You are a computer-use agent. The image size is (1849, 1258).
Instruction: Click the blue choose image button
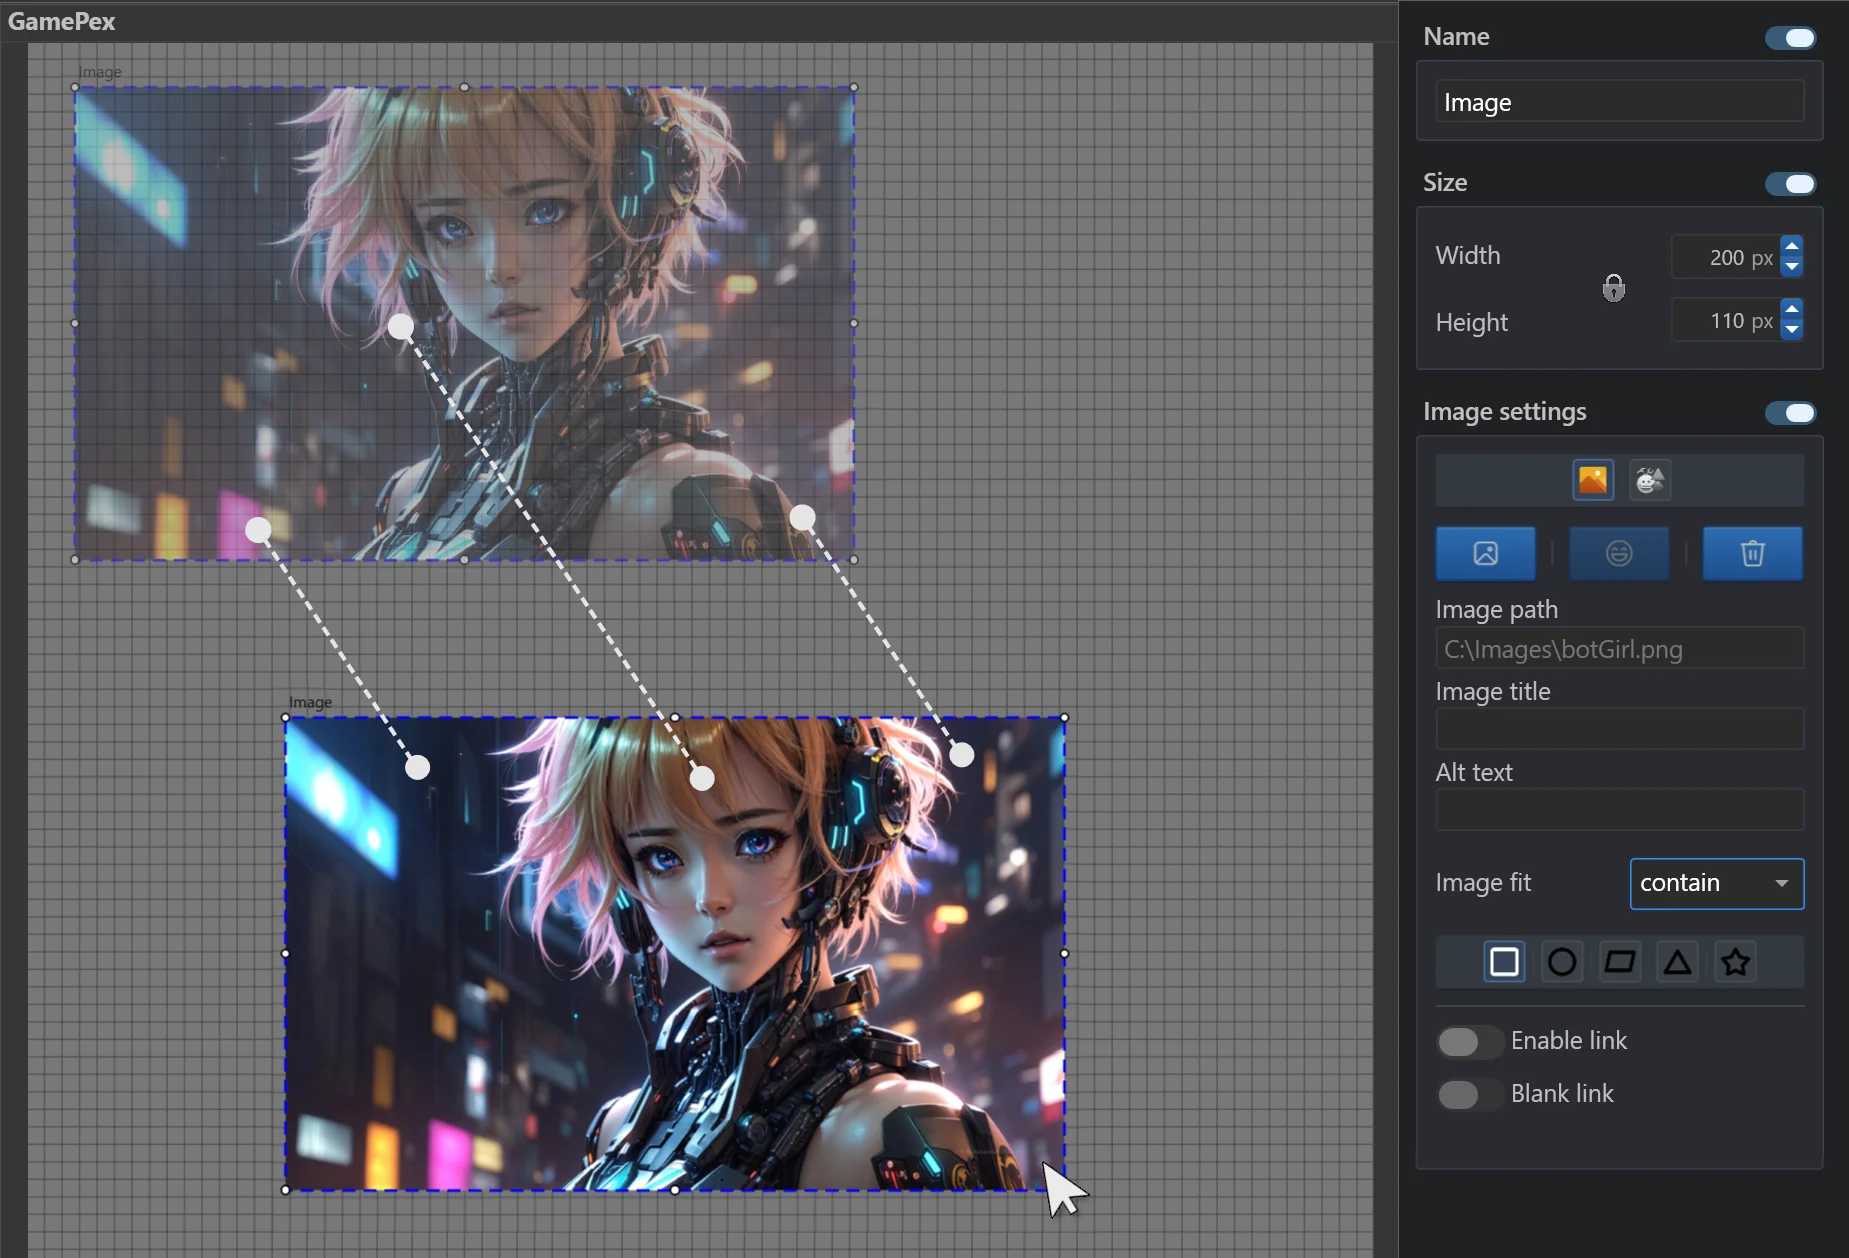click(1486, 553)
